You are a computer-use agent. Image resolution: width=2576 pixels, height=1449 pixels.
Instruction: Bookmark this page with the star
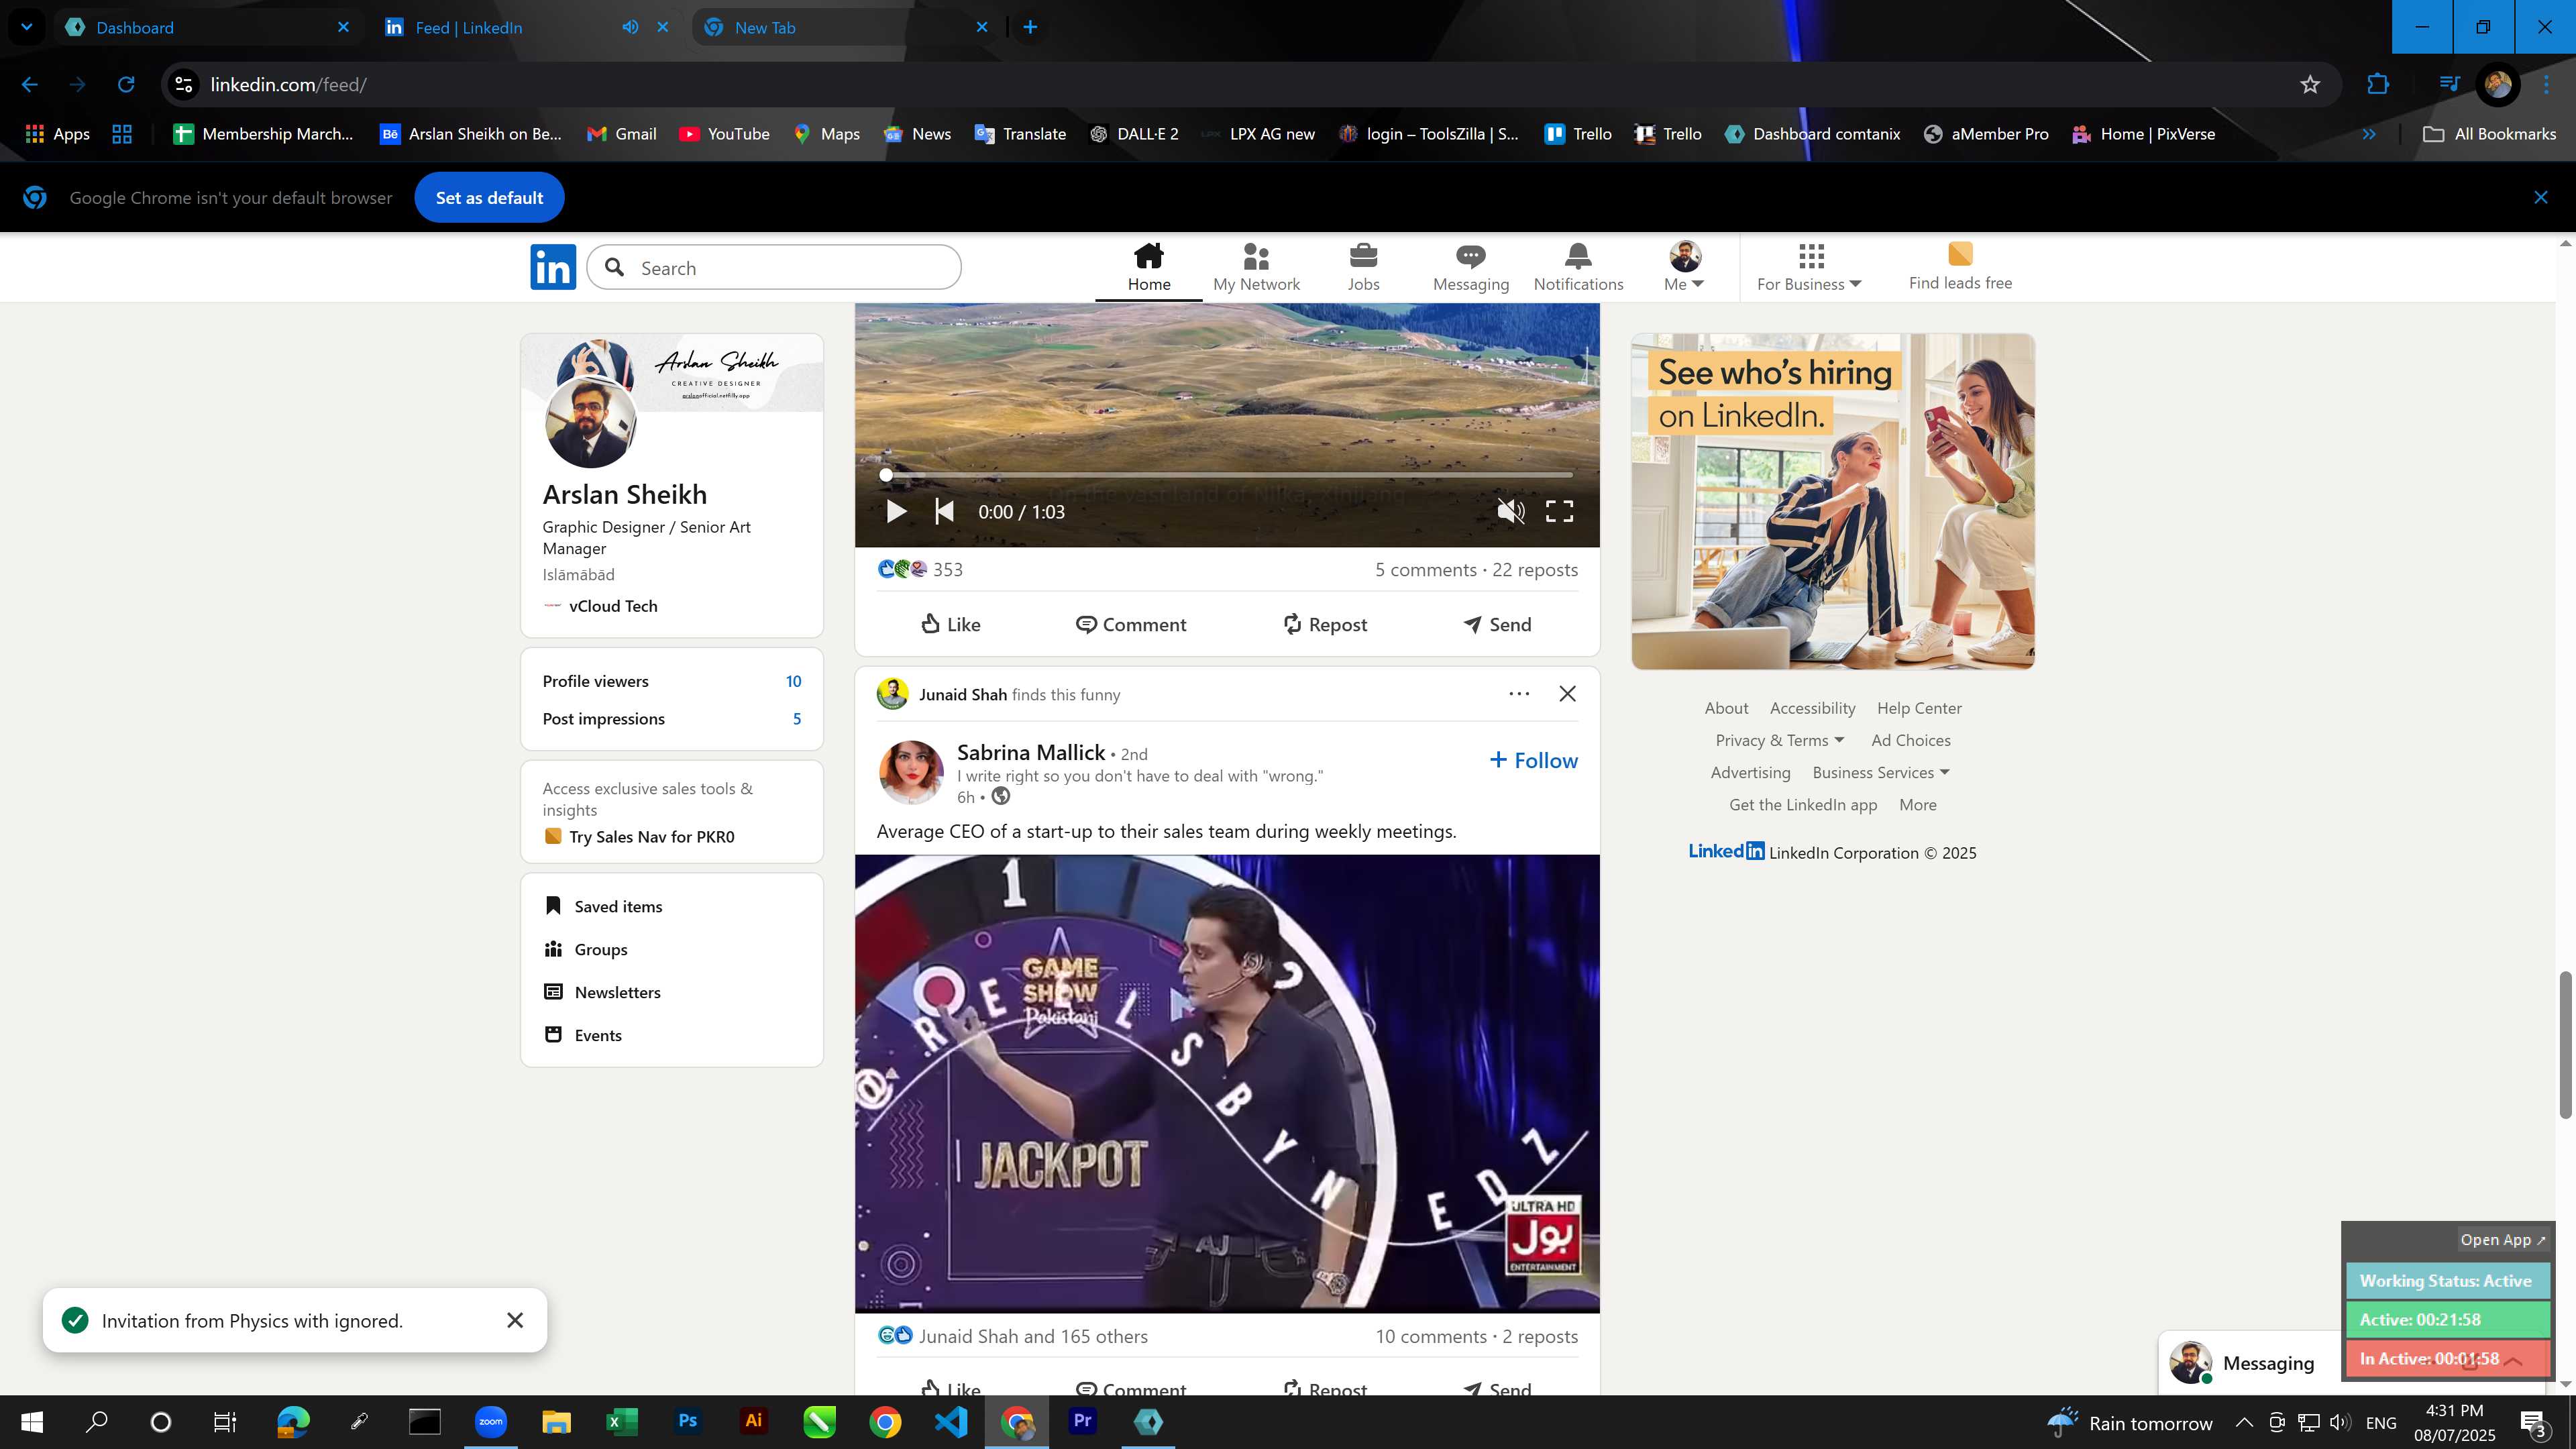coord(2309,85)
